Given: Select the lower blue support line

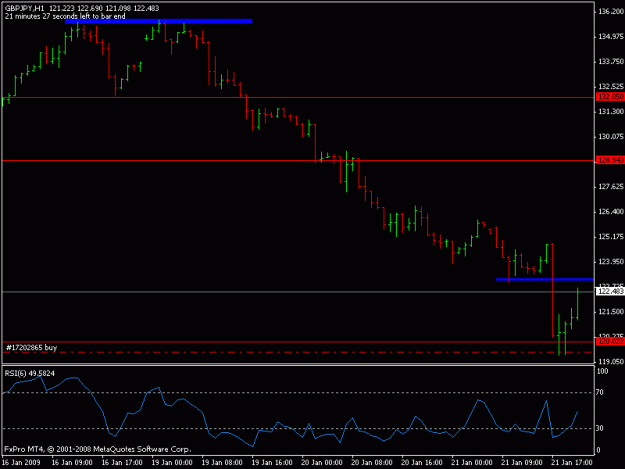Looking at the screenshot, I should 545,279.
